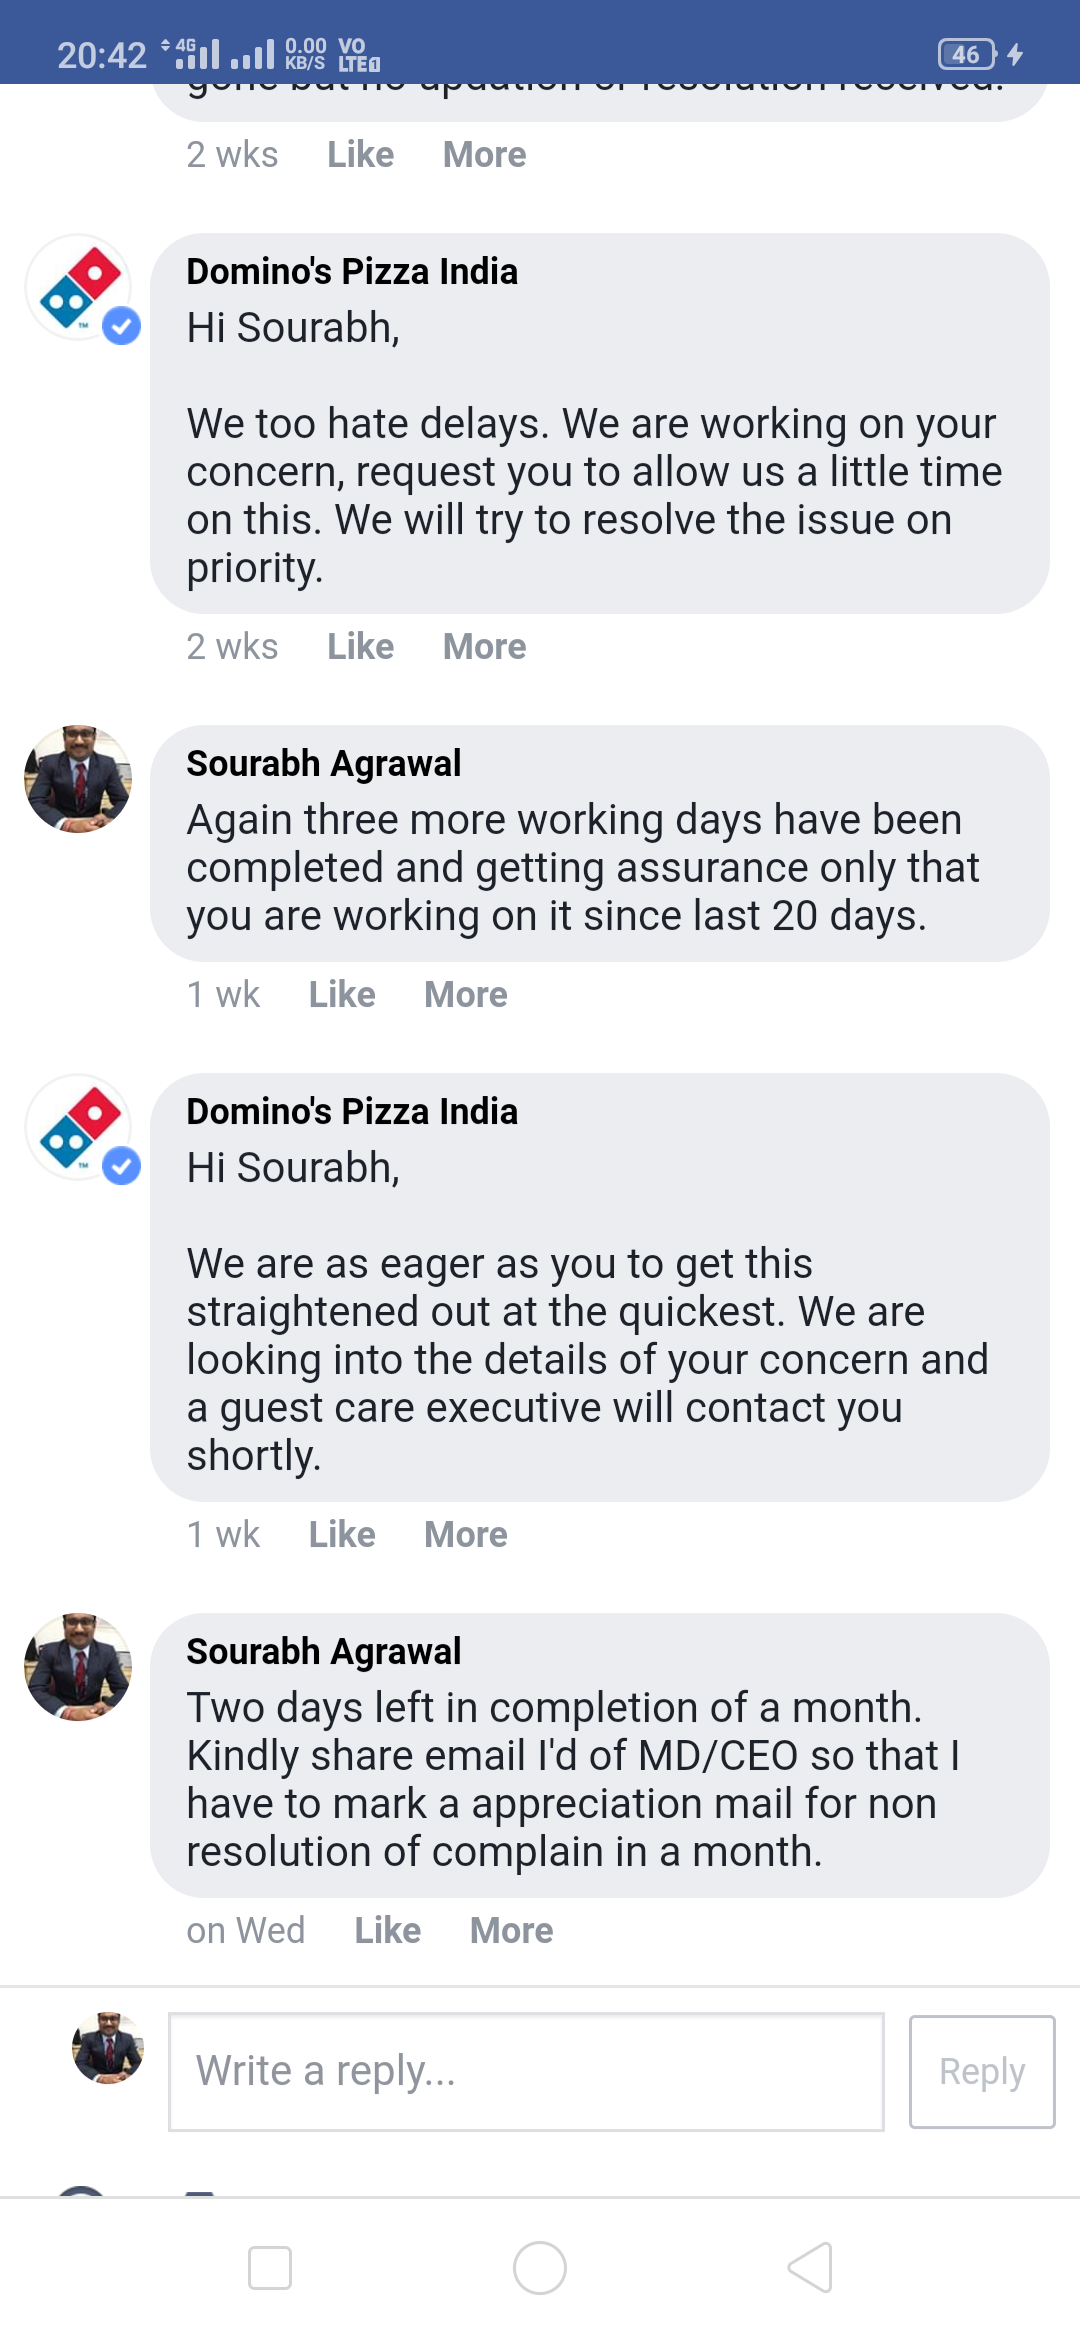Like Domino's first reply to Sourabh
1080x2340 pixels.
pyautogui.click(x=360, y=646)
